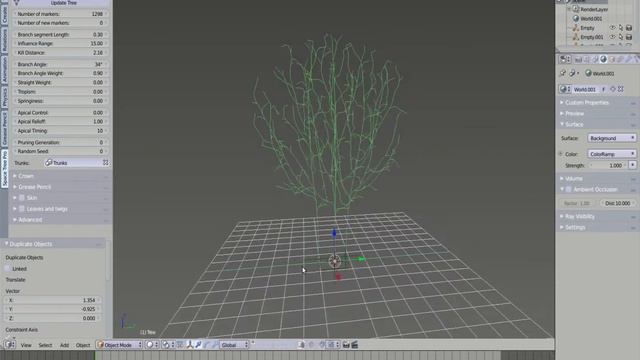The height and width of the screenshot is (360, 640).
Task: Toggle selectability of Empty object
Action: click(621, 28)
